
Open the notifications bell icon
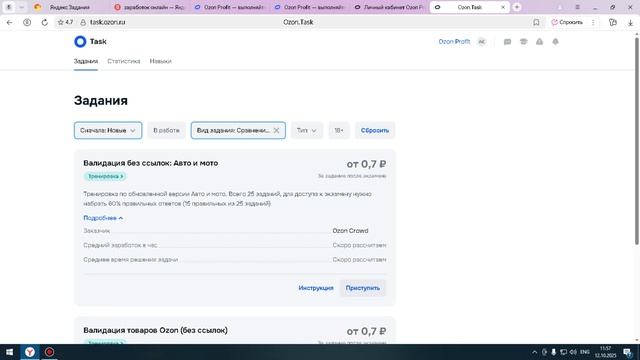click(555, 42)
